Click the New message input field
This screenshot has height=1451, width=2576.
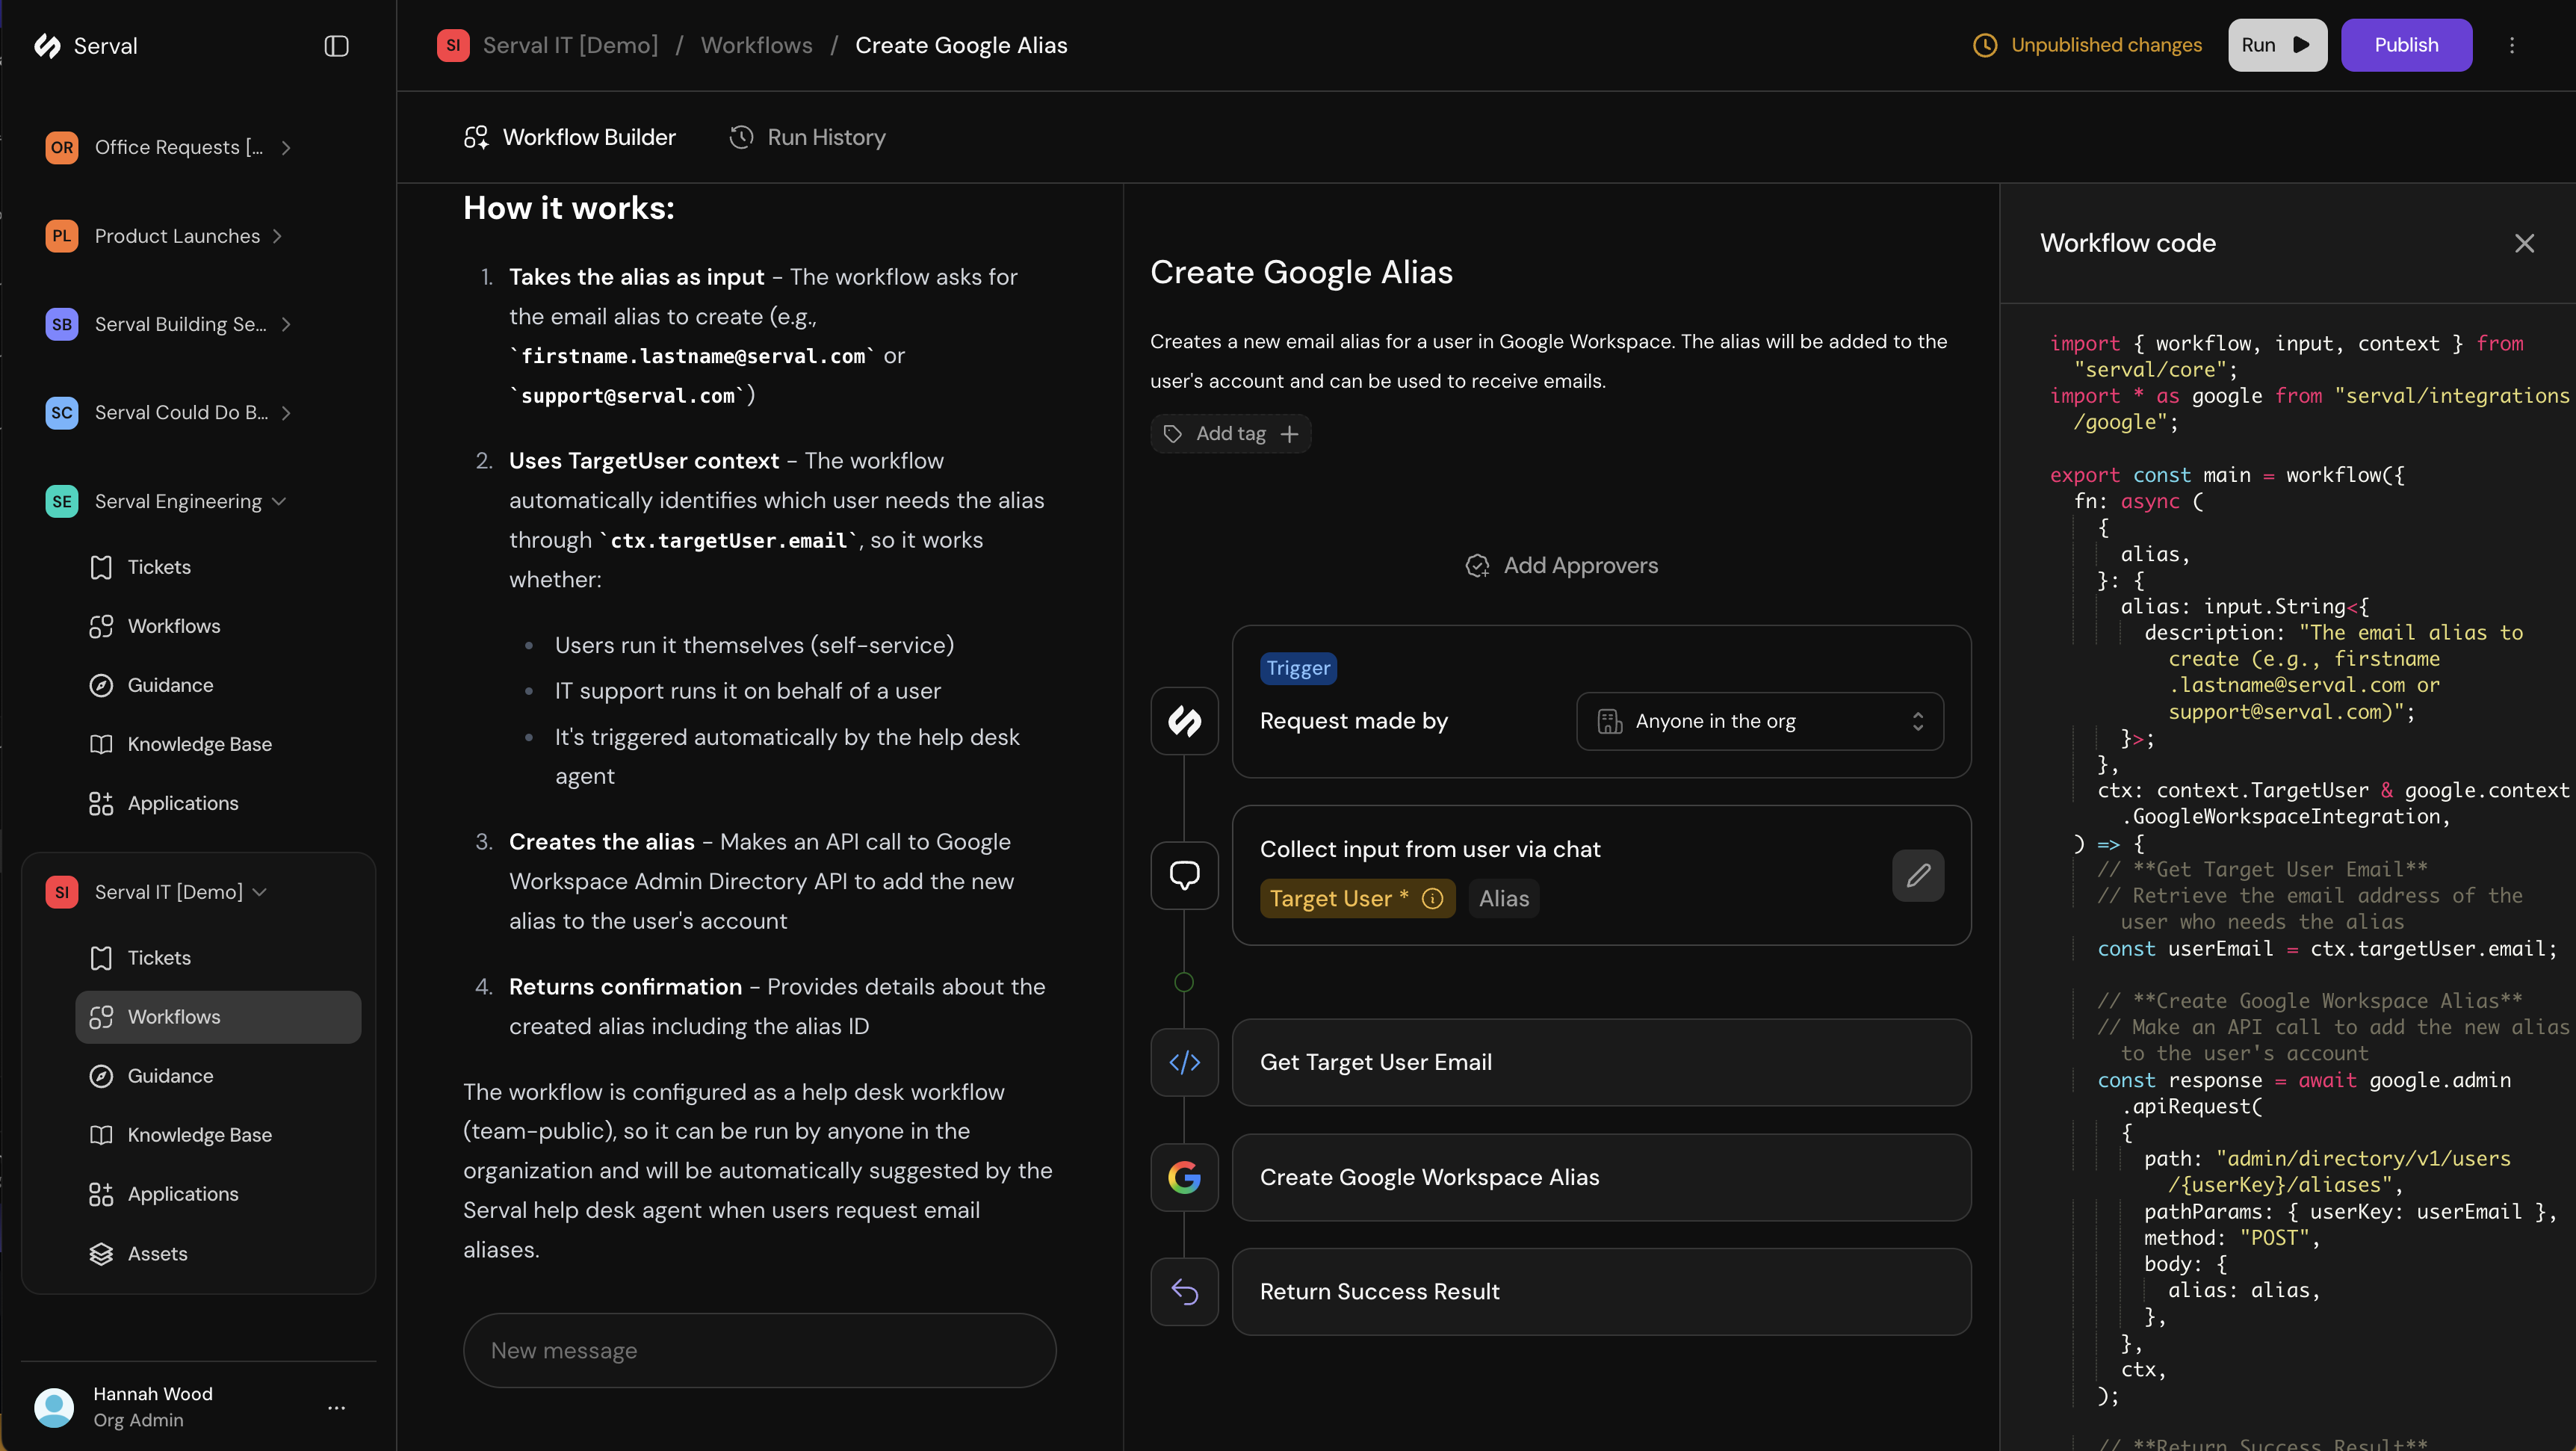click(x=760, y=1350)
